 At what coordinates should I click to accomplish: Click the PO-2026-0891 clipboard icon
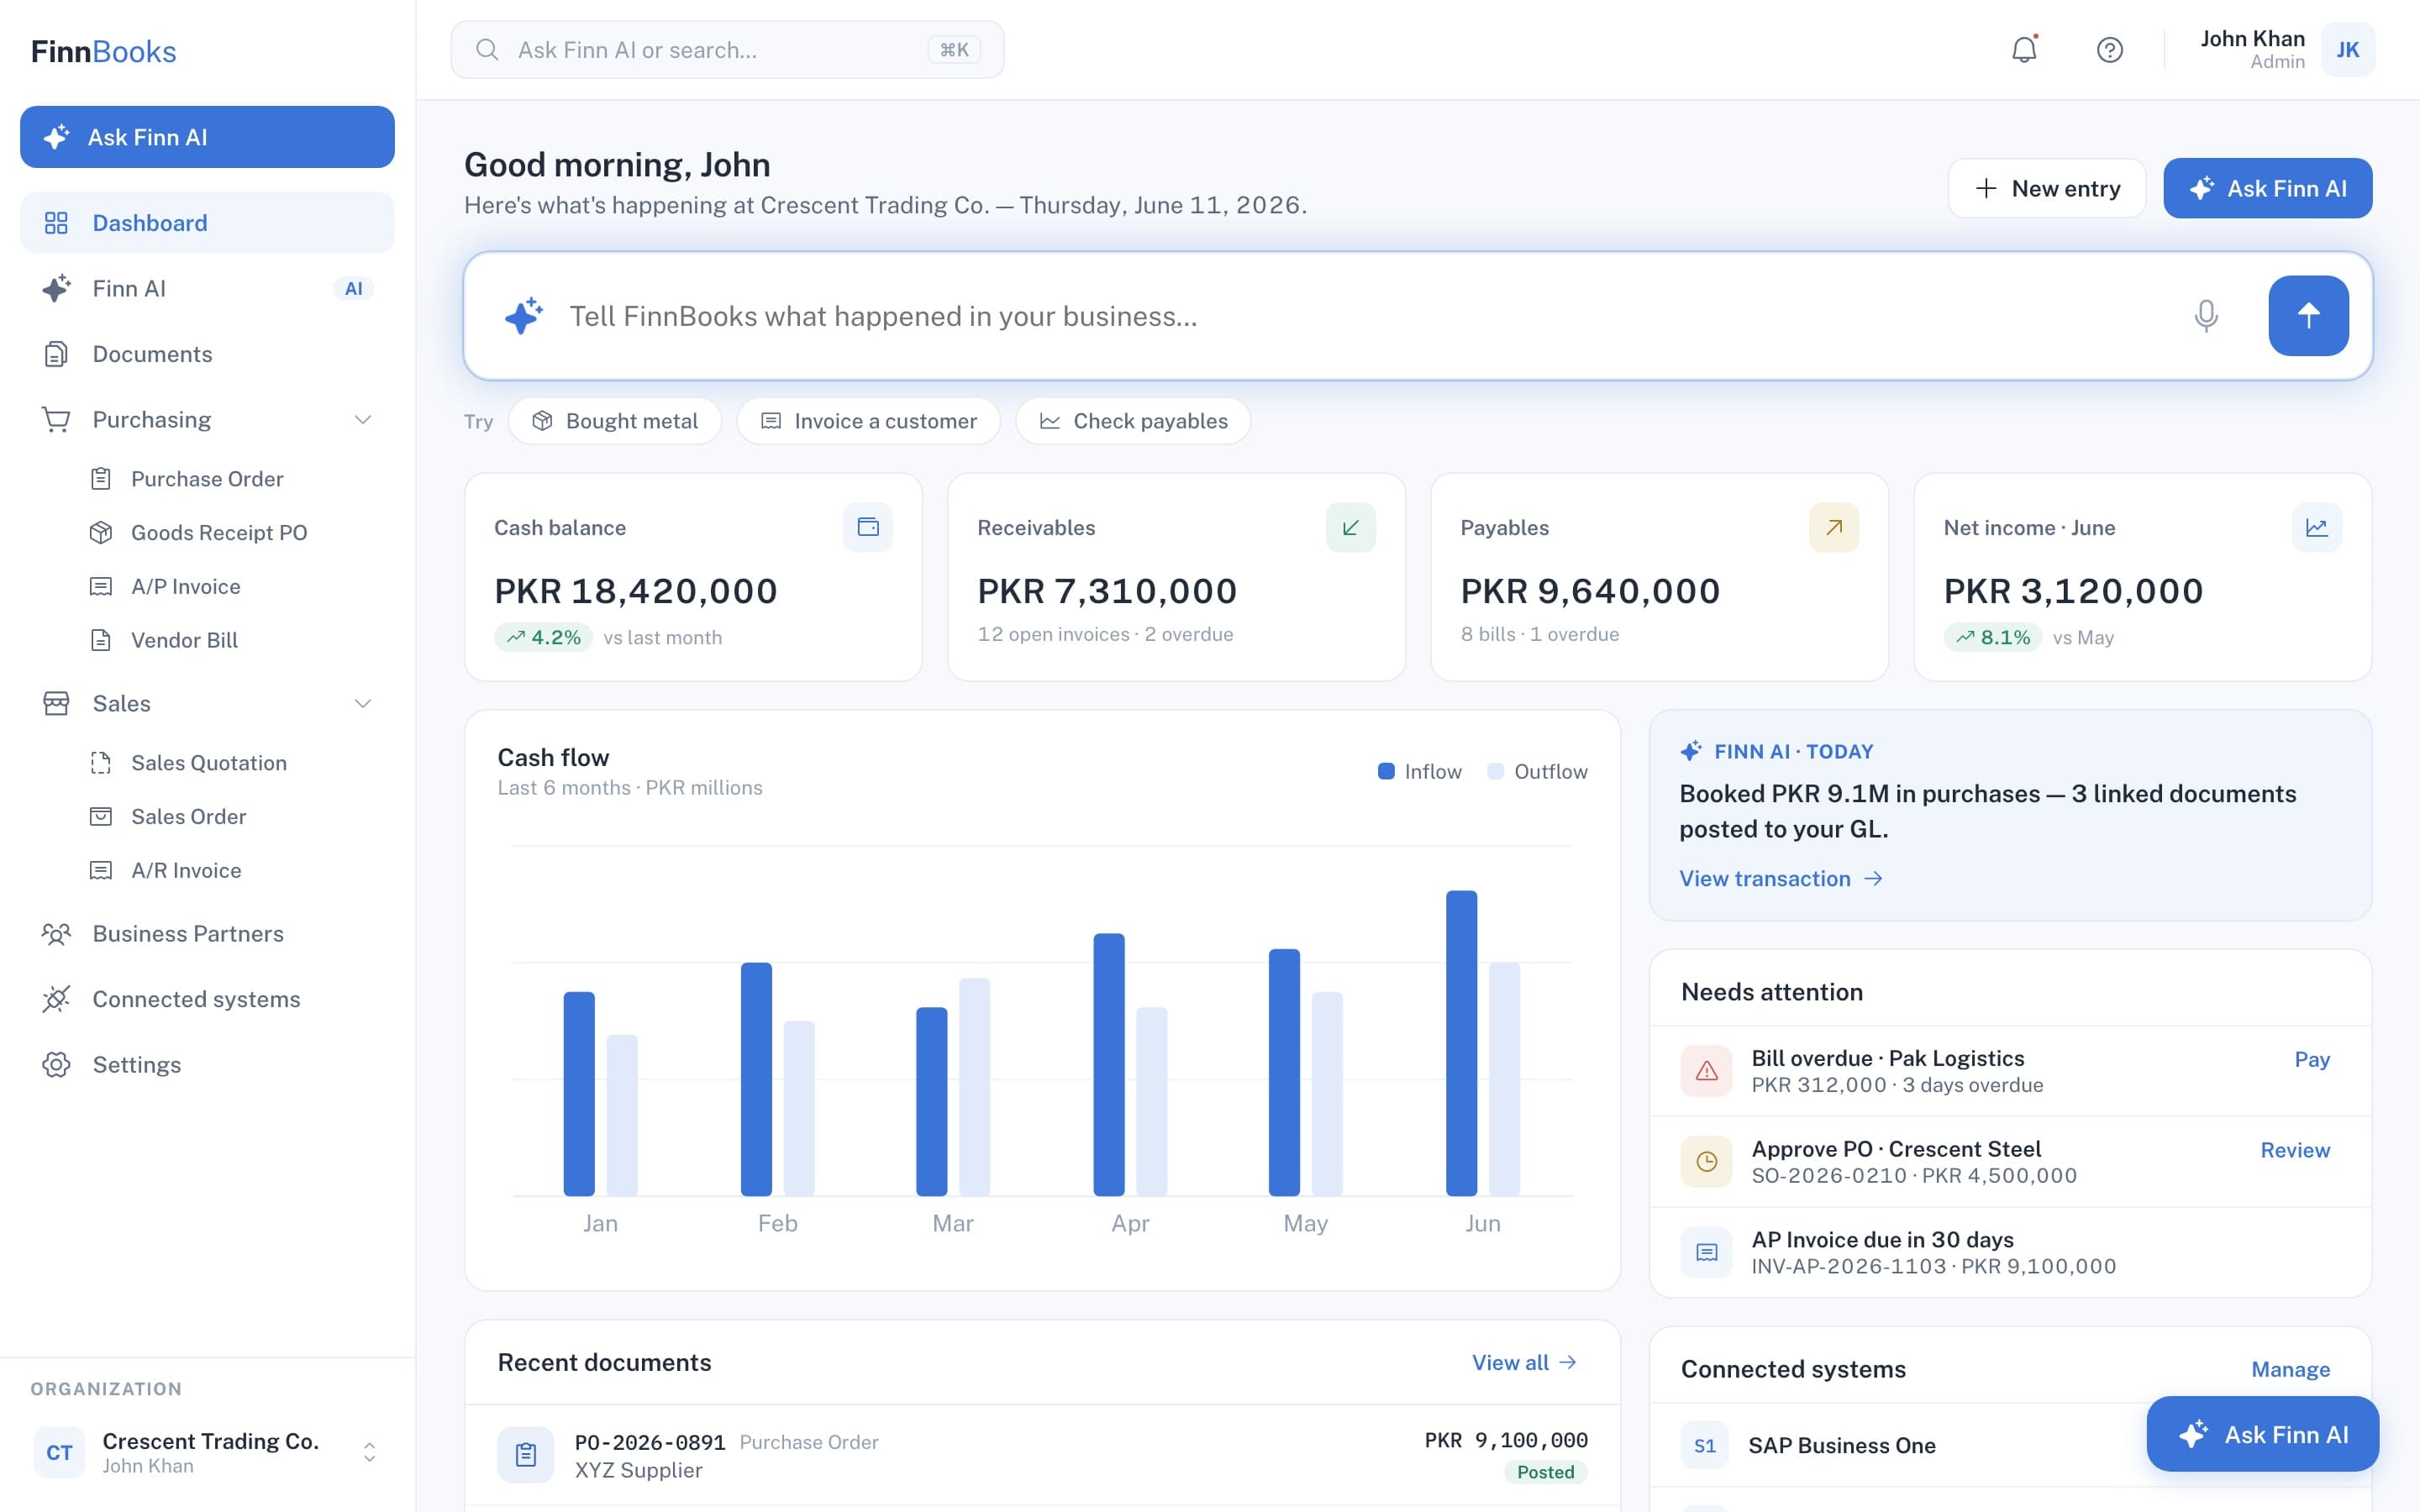(526, 1455)
